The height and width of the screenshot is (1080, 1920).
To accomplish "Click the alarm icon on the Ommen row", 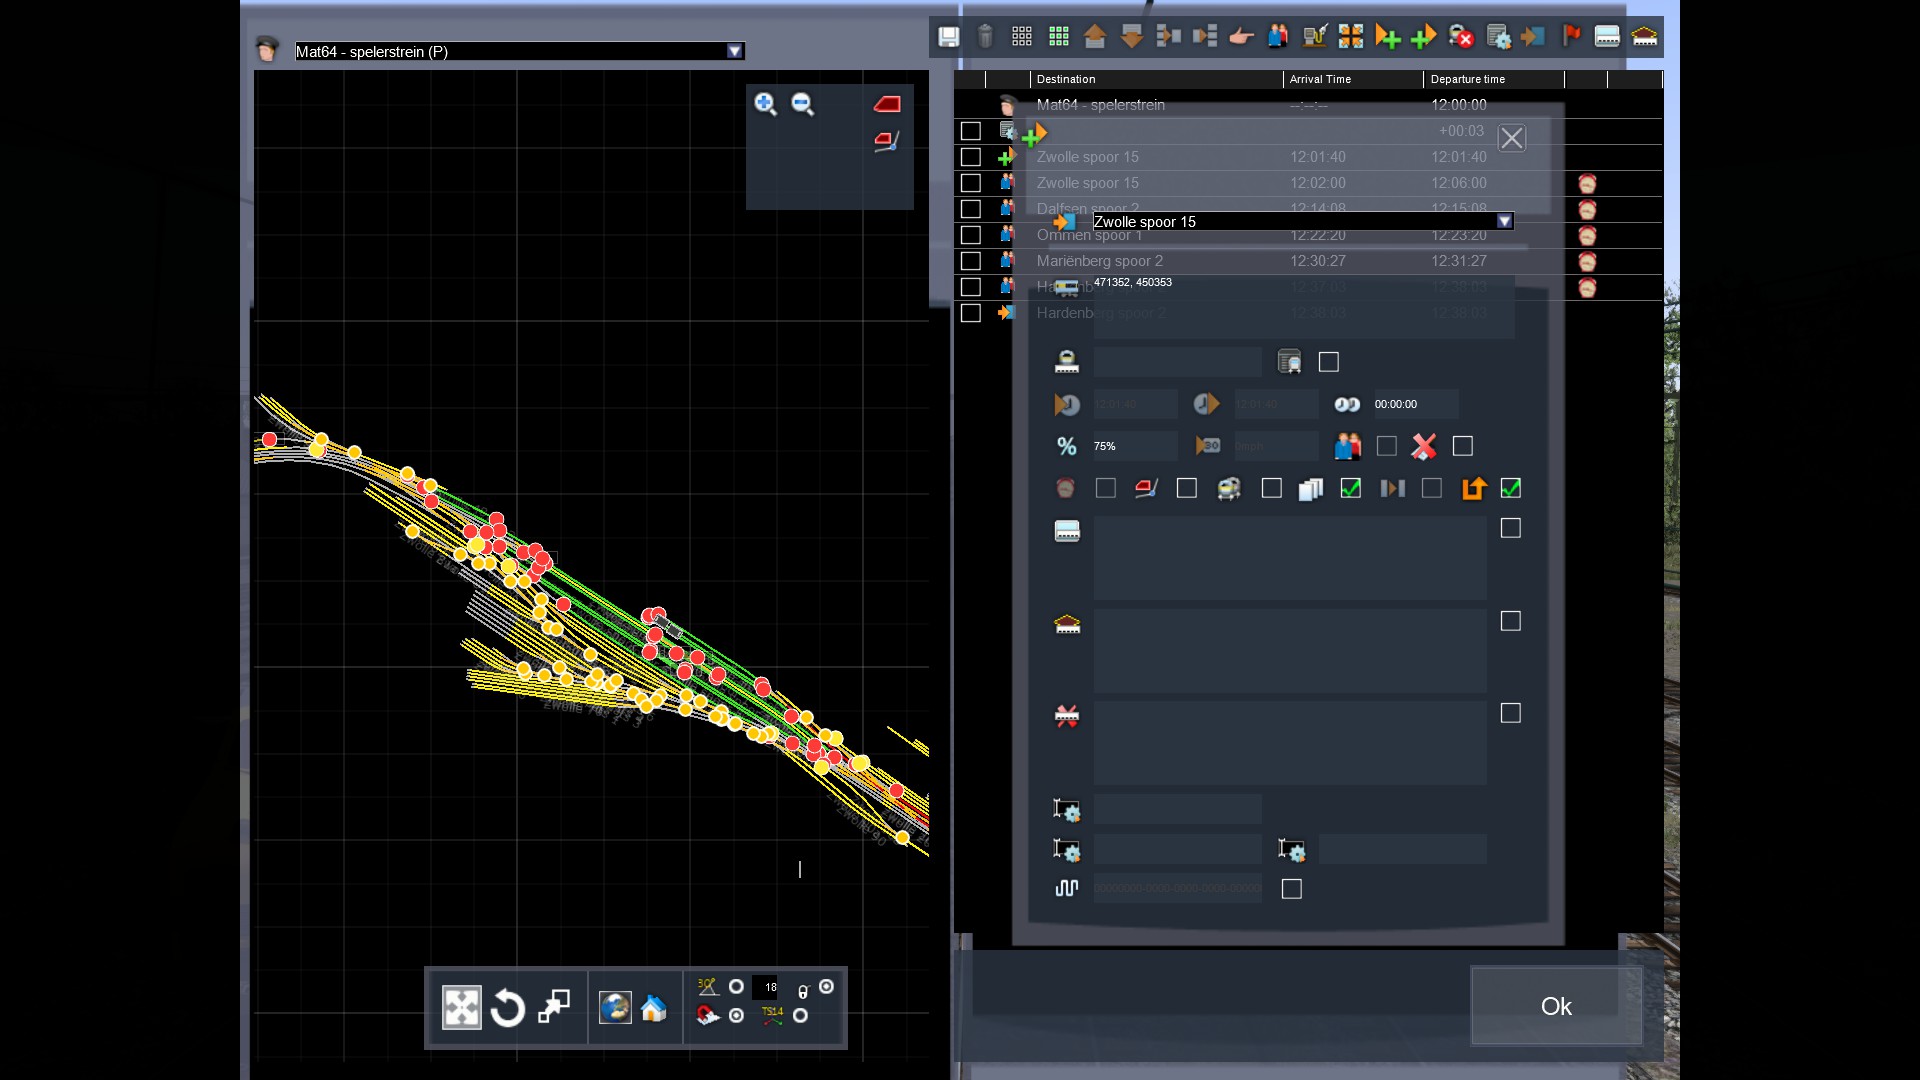I will click(x=1587, y=235).
